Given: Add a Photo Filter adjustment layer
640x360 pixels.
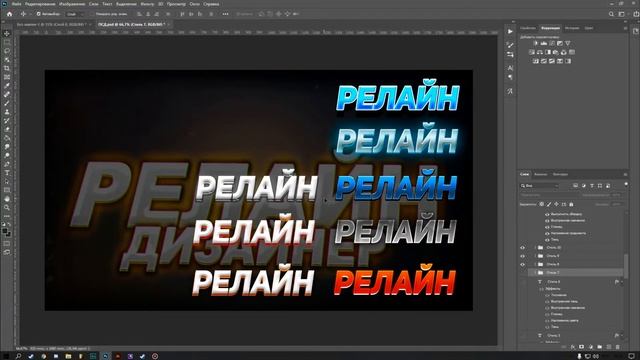Looking at the screenshot, I should pyautogui.click(x=556, y=52).
